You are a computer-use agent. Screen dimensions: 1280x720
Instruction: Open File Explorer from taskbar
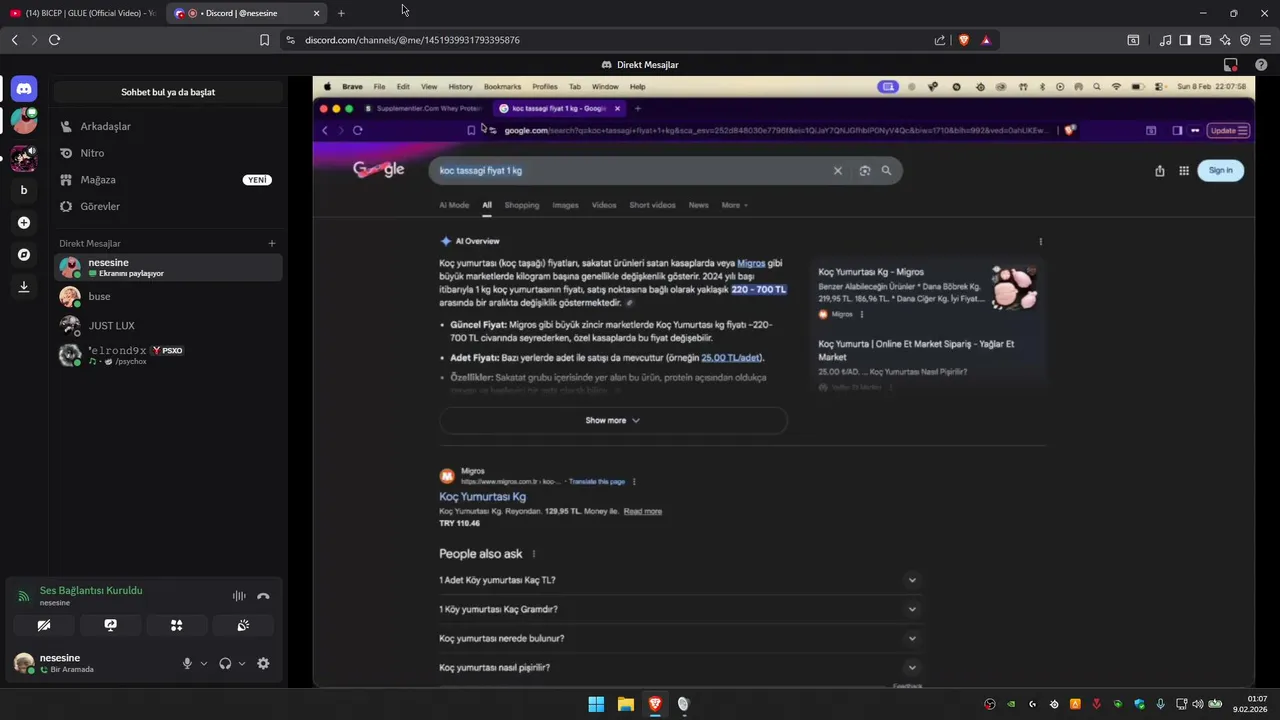point(625,704)
